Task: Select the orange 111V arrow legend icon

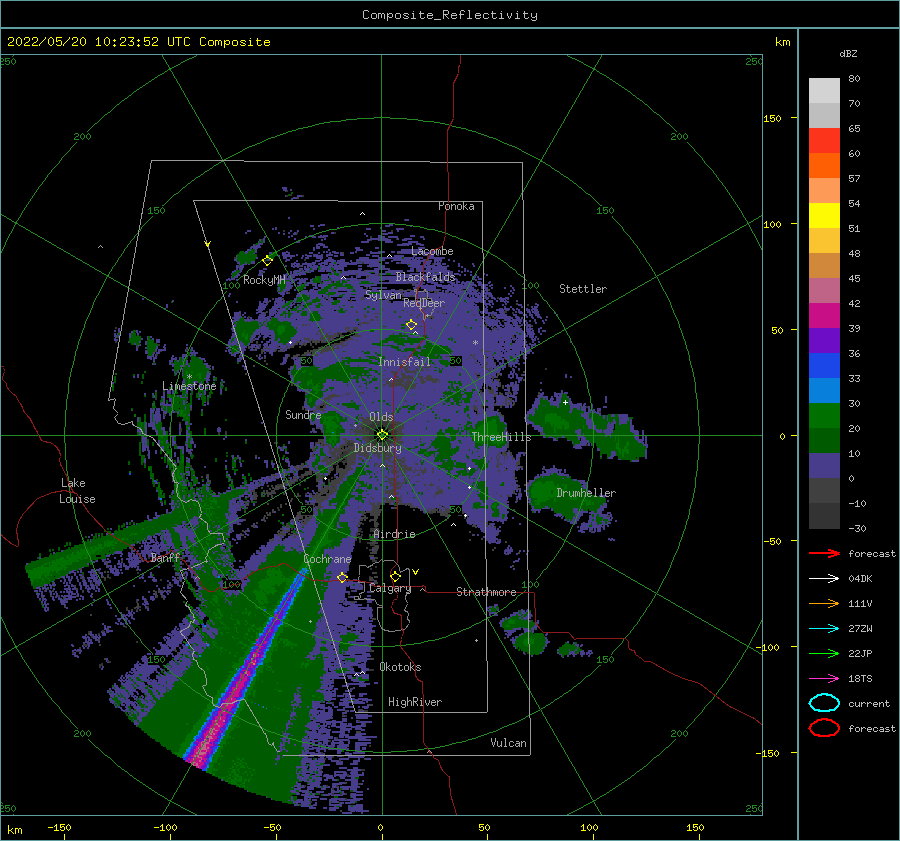Action: (824, 603)
